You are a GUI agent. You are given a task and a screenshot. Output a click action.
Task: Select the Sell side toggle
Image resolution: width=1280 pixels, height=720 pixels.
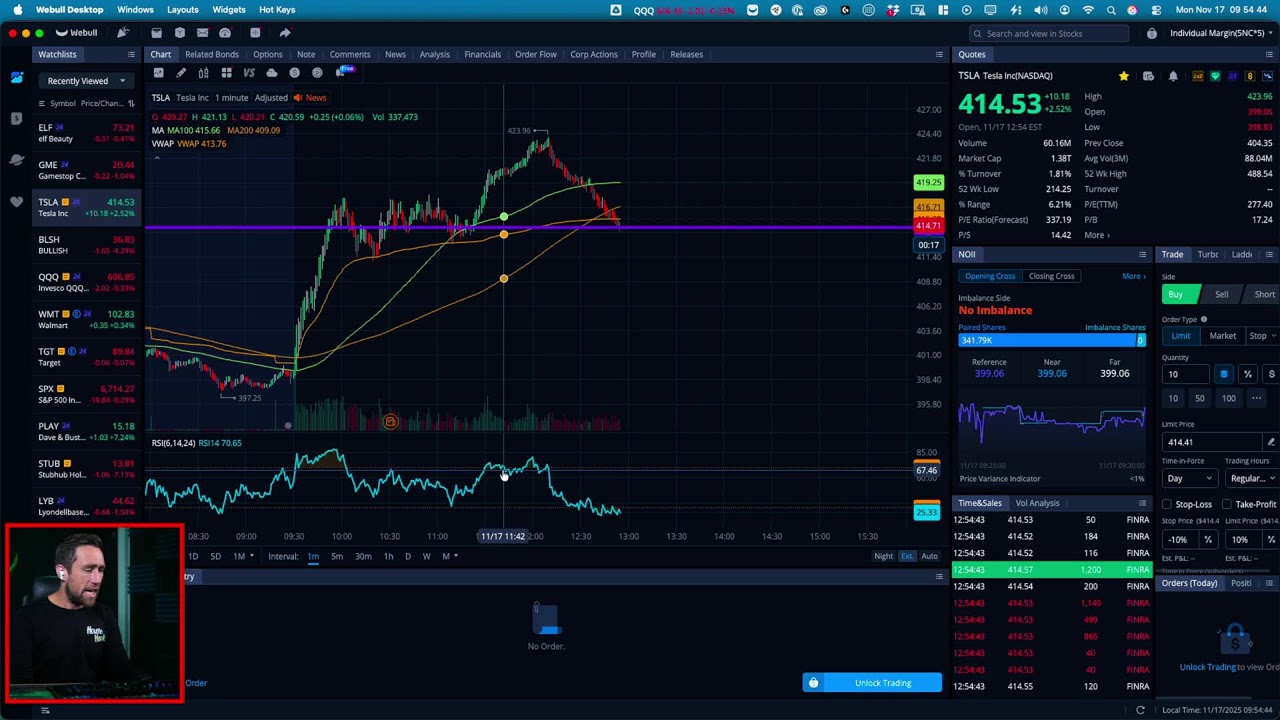coord(1221,294)
